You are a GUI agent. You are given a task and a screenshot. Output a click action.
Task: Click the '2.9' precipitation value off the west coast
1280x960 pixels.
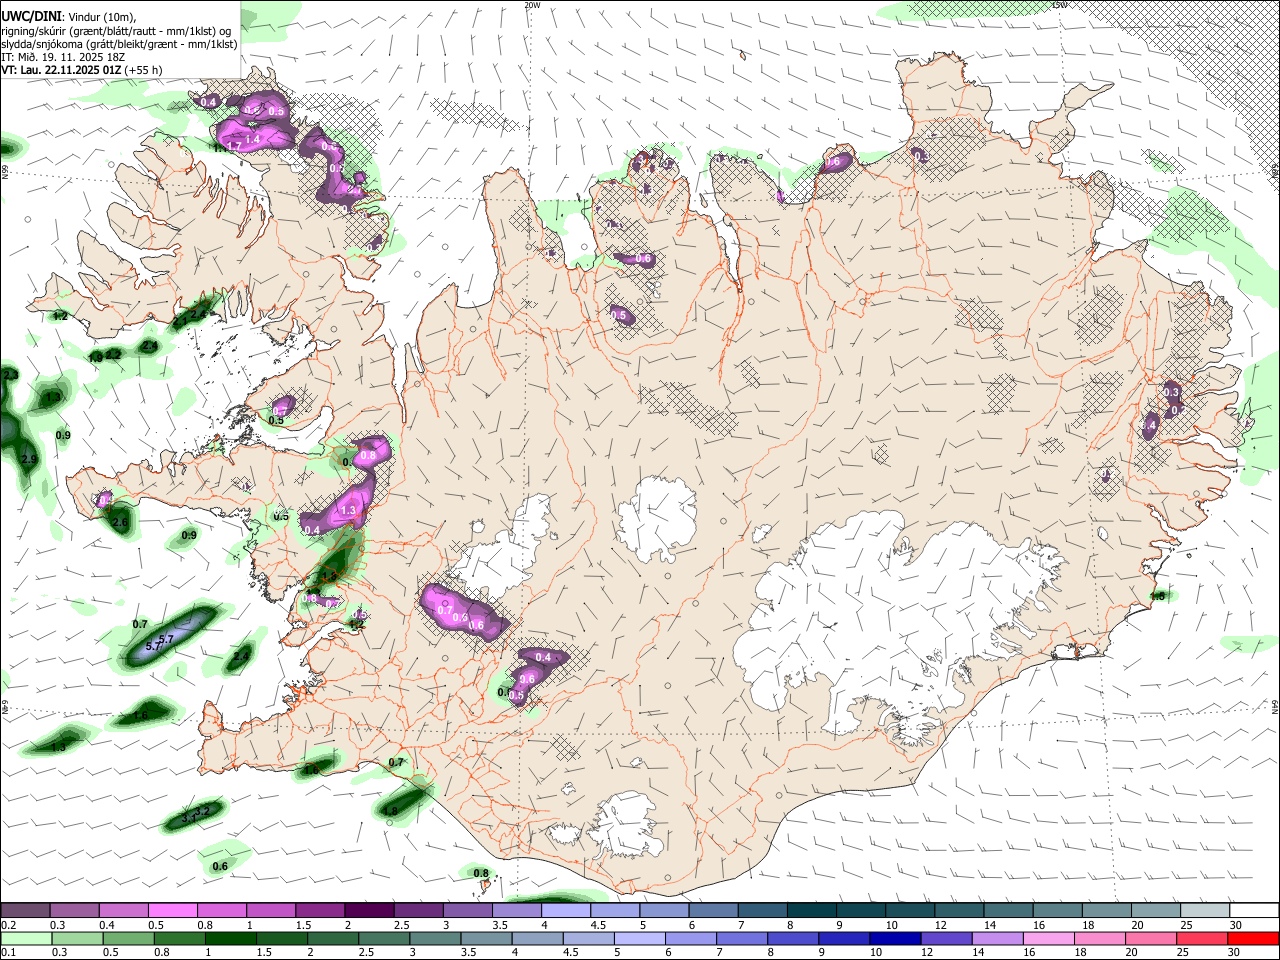coord(29,459)
